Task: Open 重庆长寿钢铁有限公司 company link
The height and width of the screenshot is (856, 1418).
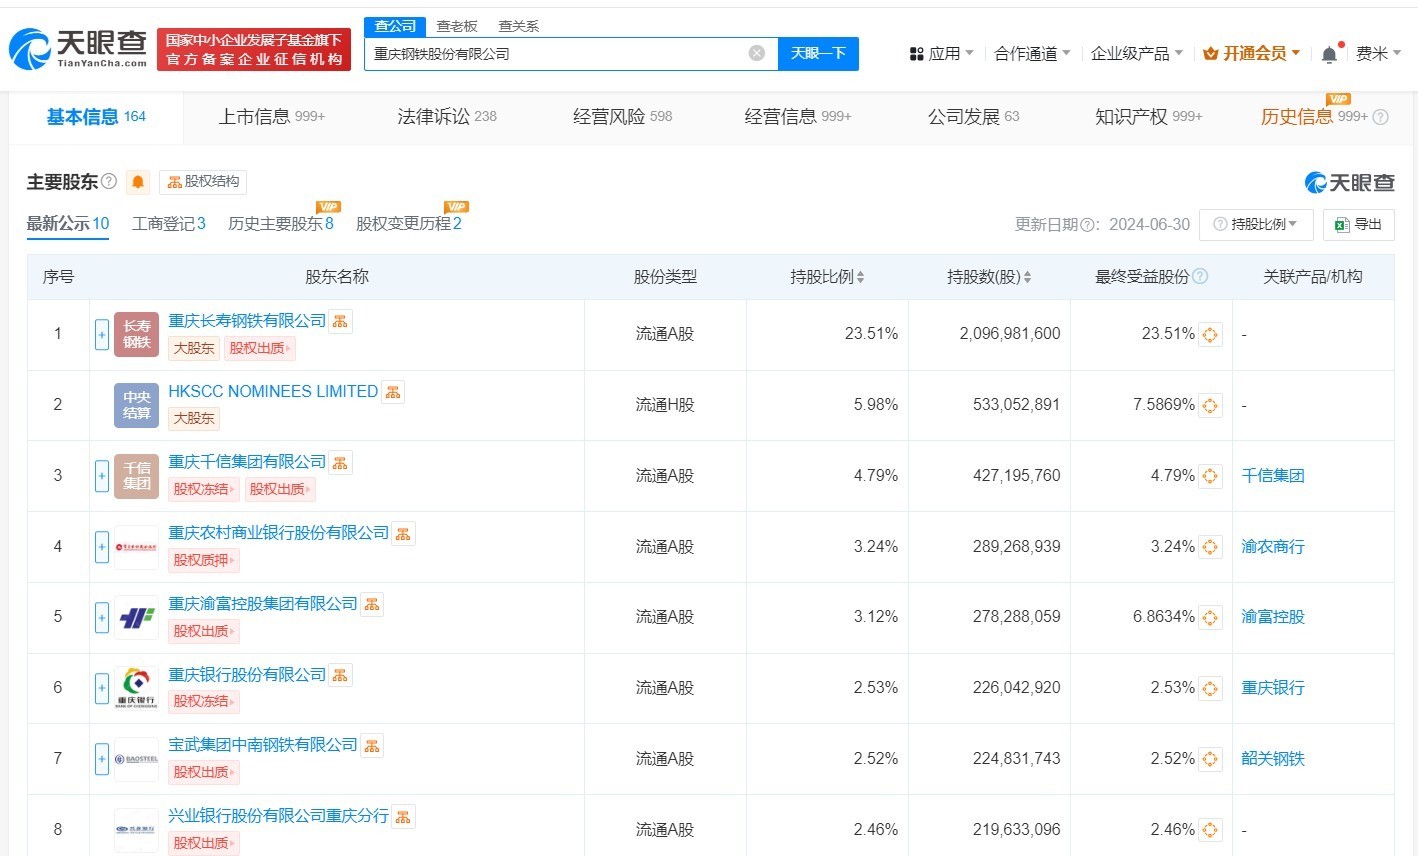Action: coord(247,321)
